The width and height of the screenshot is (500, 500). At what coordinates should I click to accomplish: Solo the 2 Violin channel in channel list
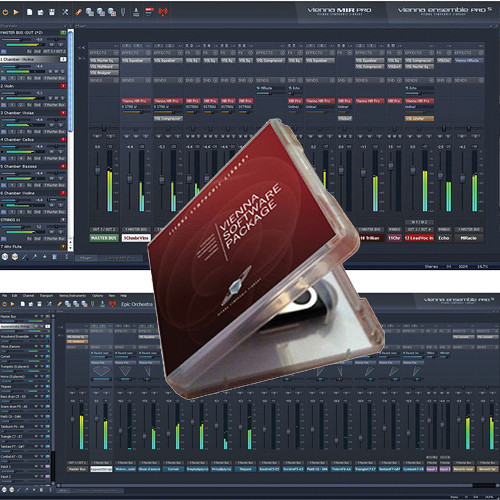pos(61,98)
